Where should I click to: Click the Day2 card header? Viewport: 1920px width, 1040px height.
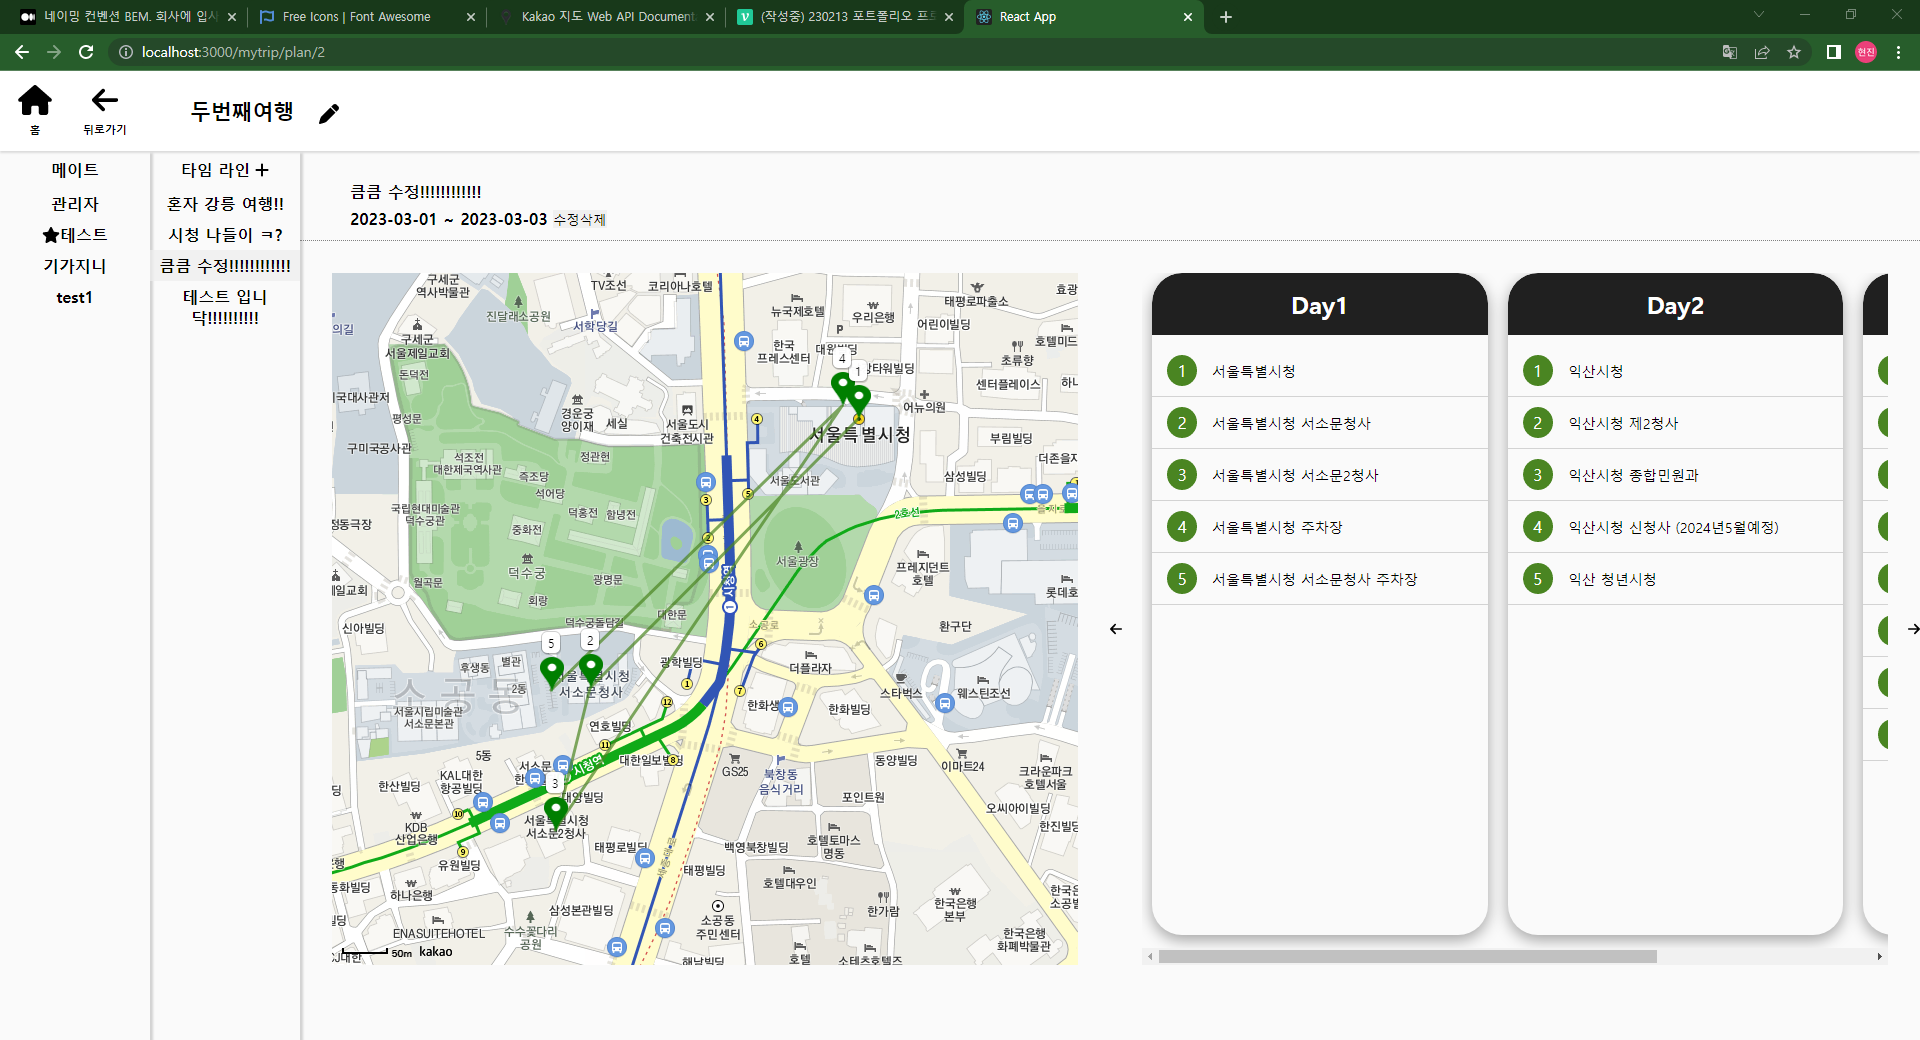[x=1675, y=305]
